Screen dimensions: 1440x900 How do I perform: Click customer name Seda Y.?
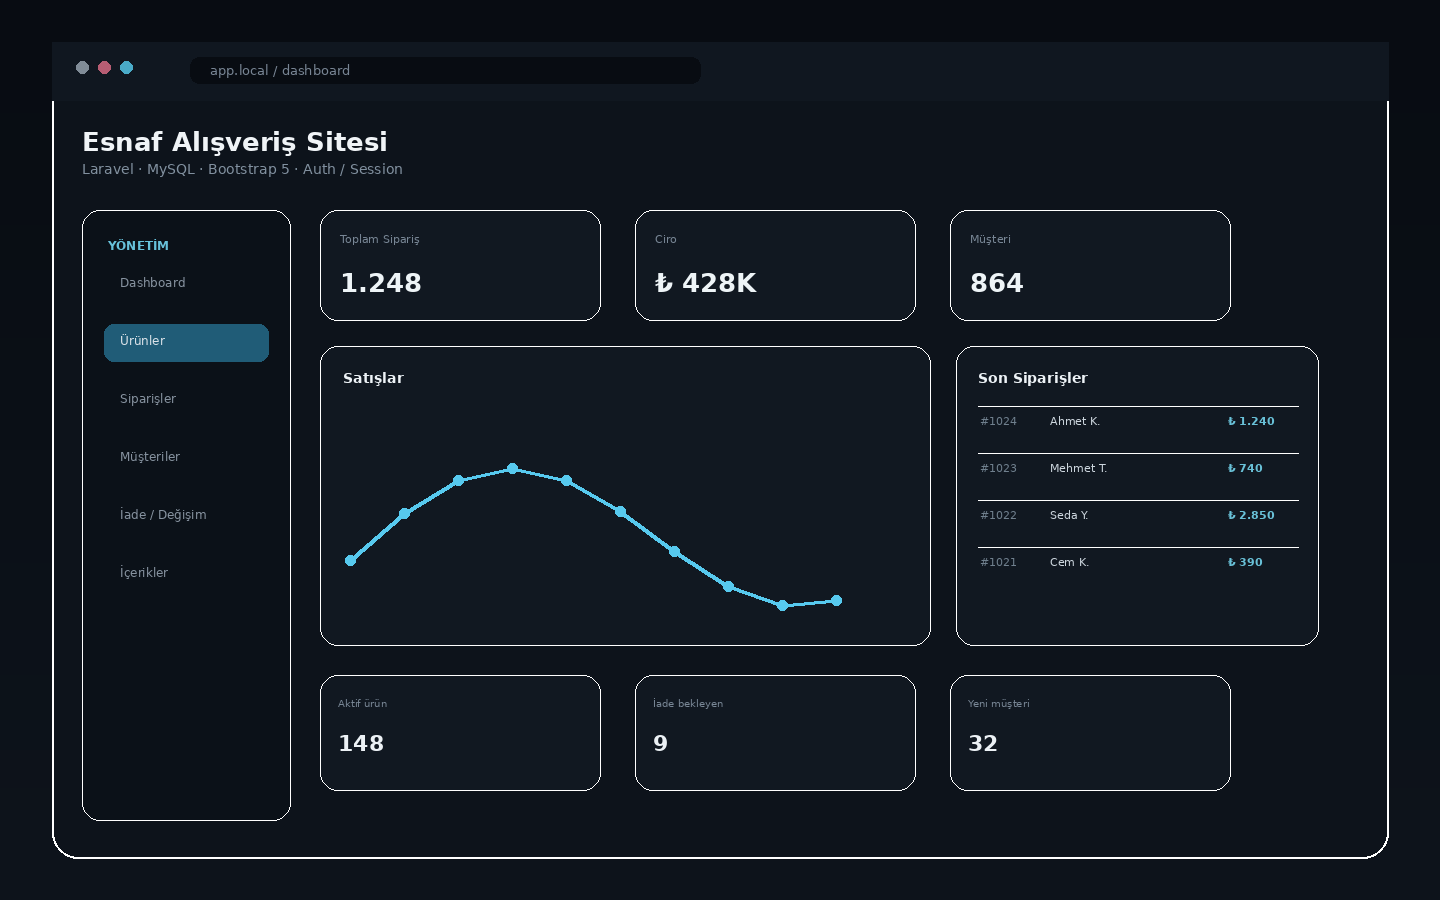(x=1069, y=516)
